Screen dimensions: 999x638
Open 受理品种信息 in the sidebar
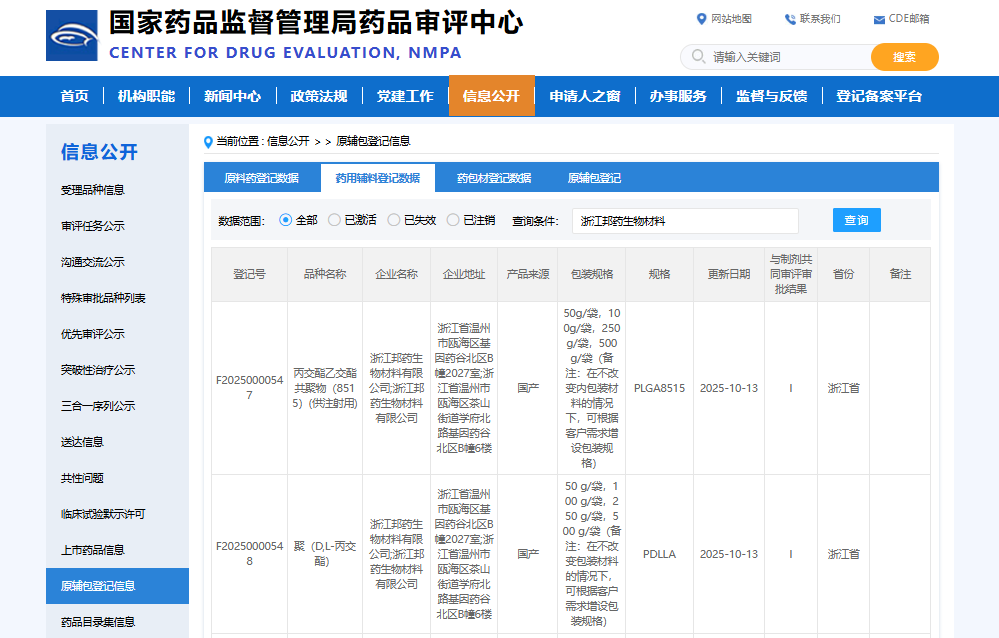[x=93, y=190]
